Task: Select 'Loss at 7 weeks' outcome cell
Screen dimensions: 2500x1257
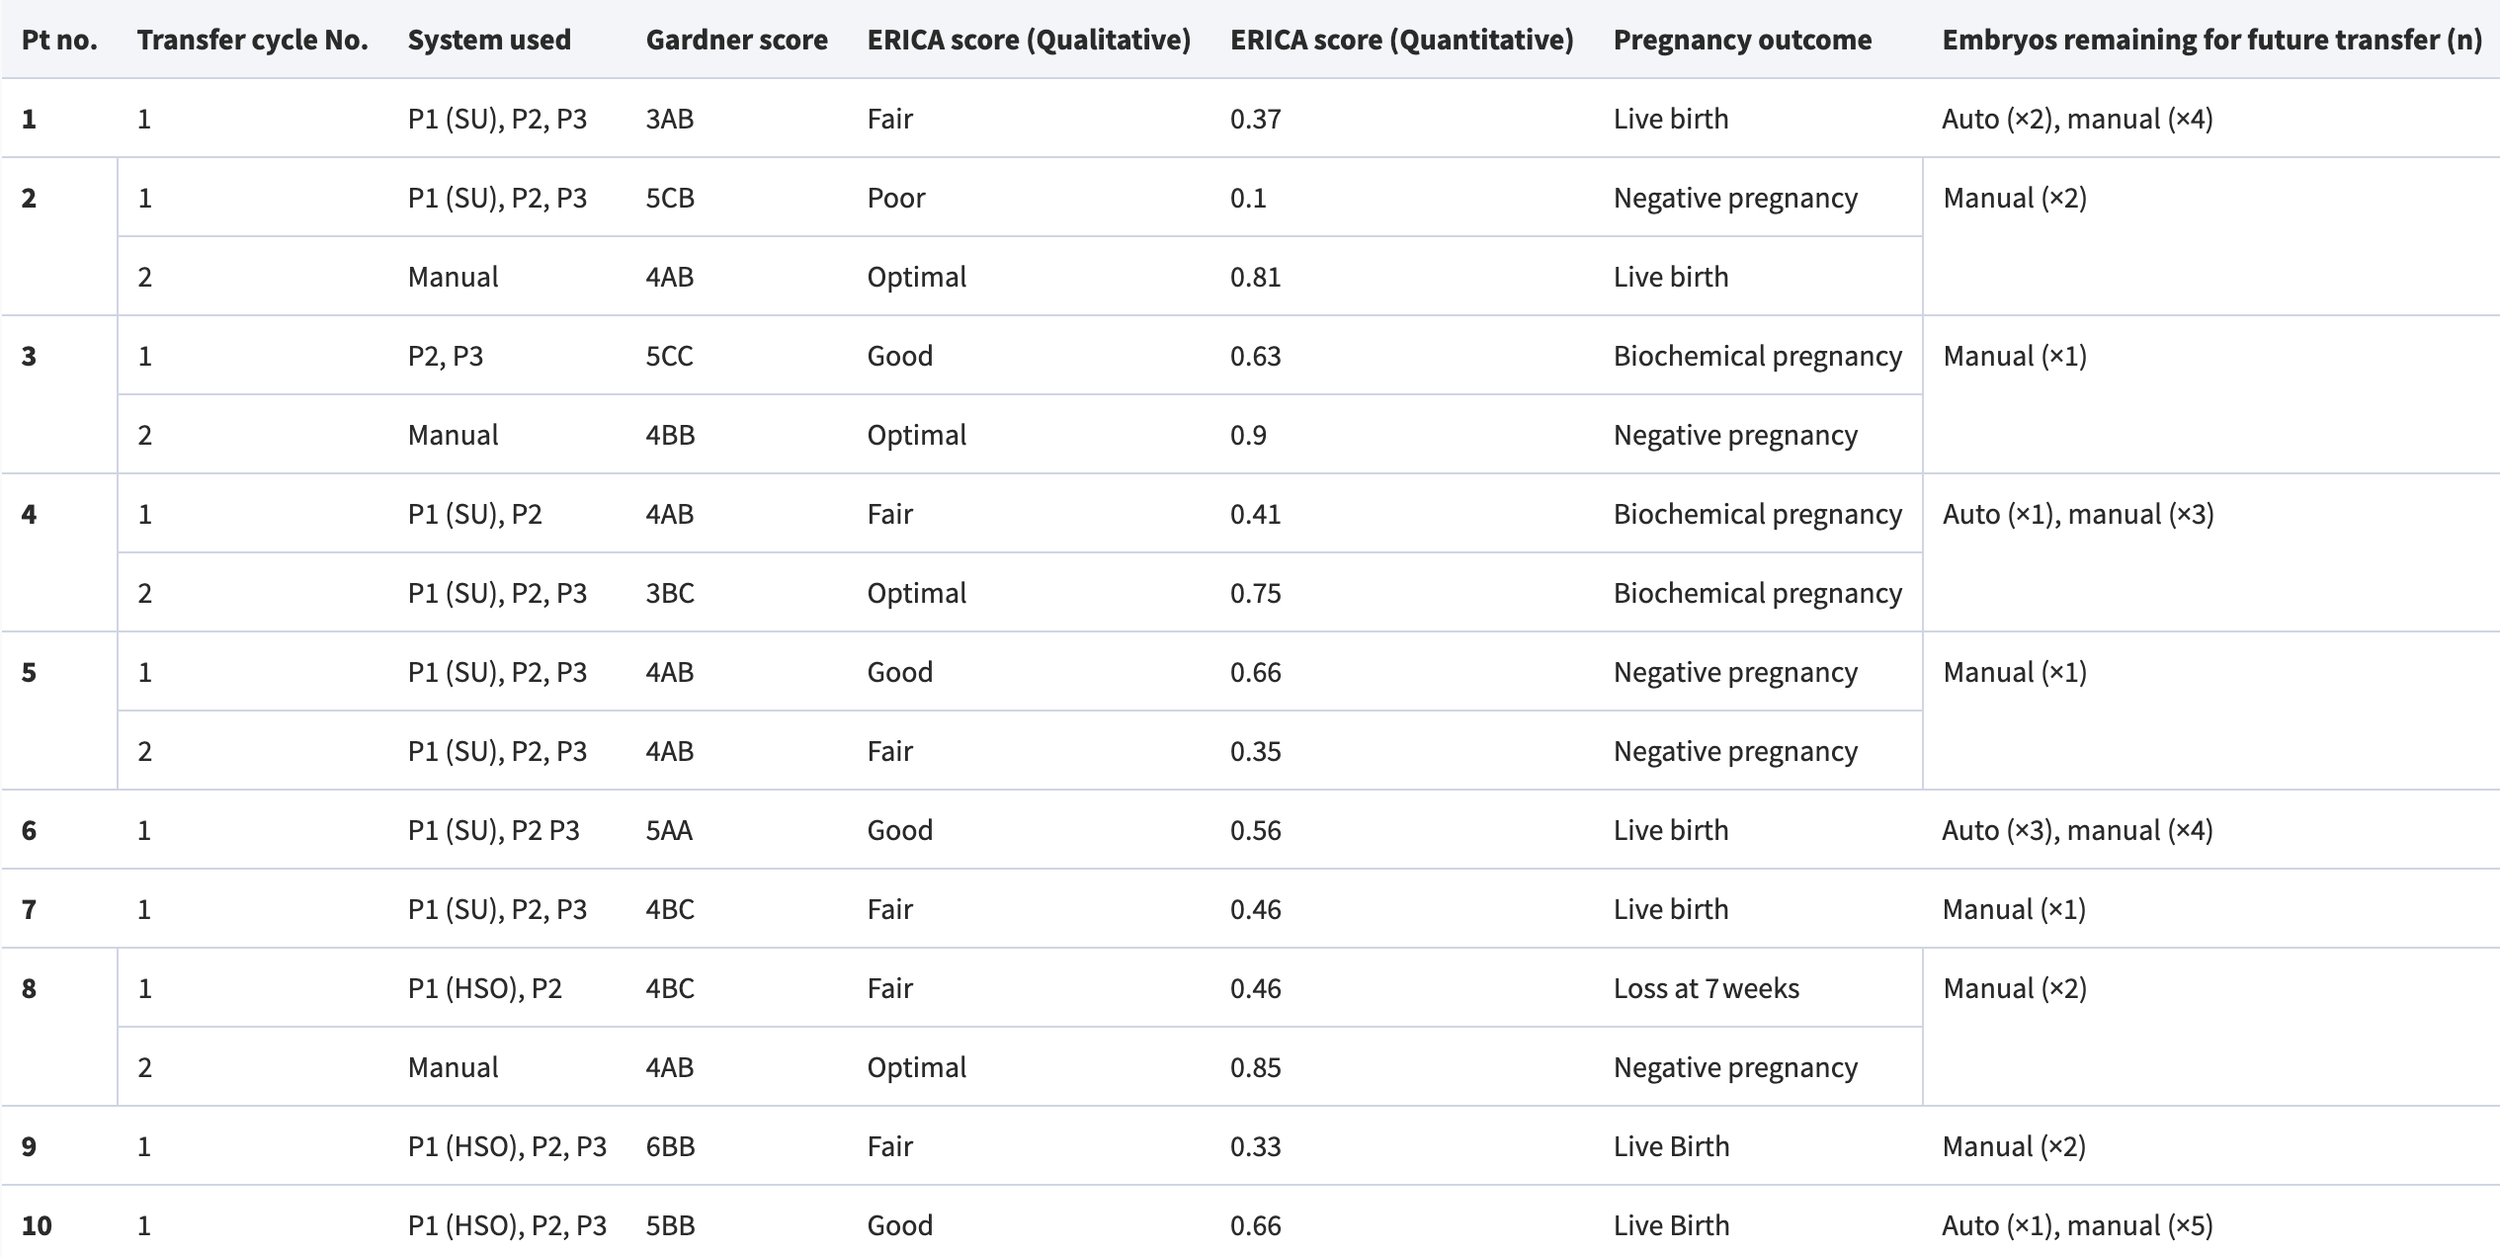Action: (1706, 988)
